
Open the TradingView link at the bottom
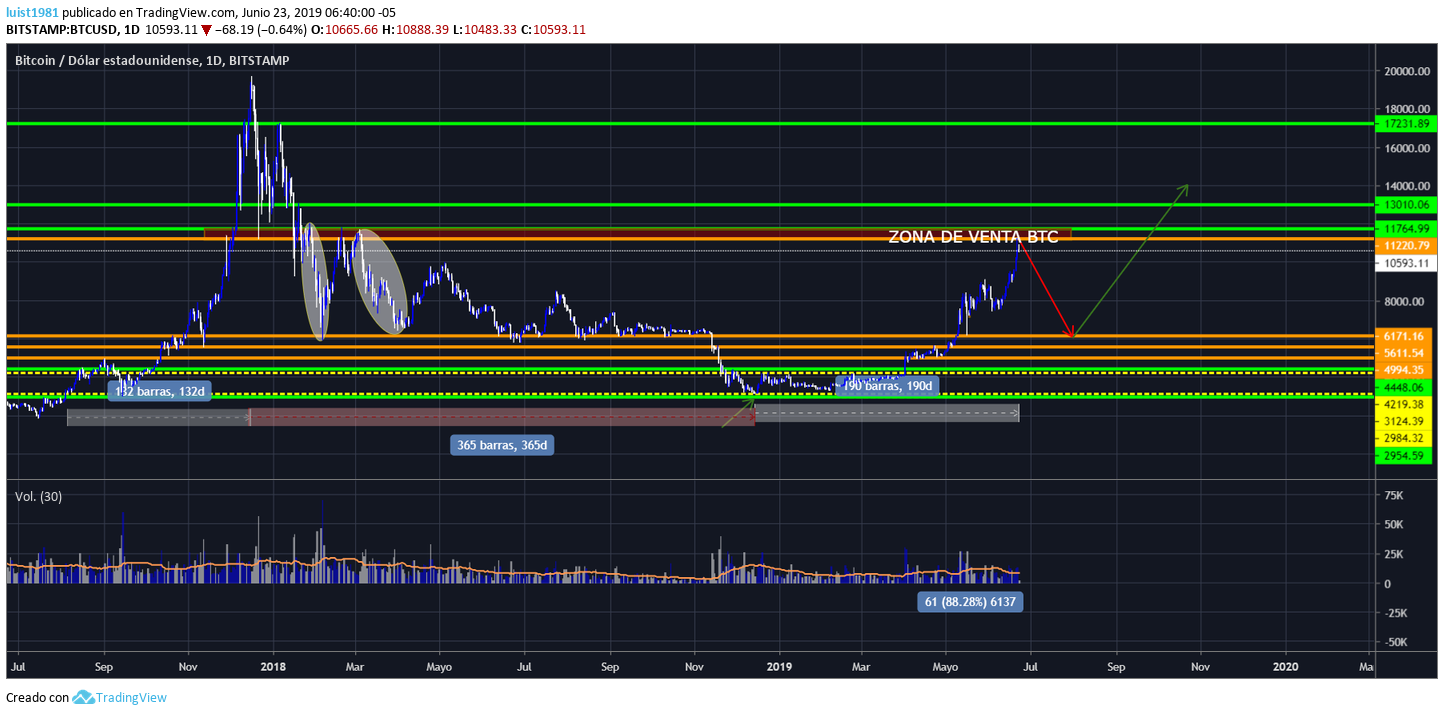tap(130, 697)
